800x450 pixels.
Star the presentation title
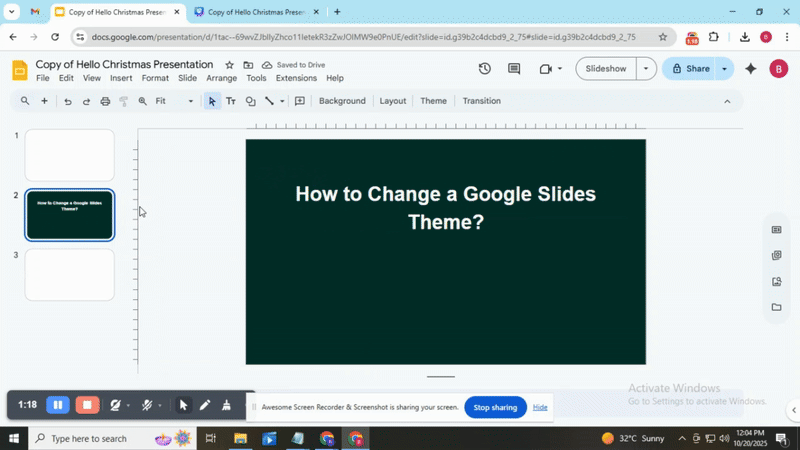pyautogui.click(x=229, y=65)
